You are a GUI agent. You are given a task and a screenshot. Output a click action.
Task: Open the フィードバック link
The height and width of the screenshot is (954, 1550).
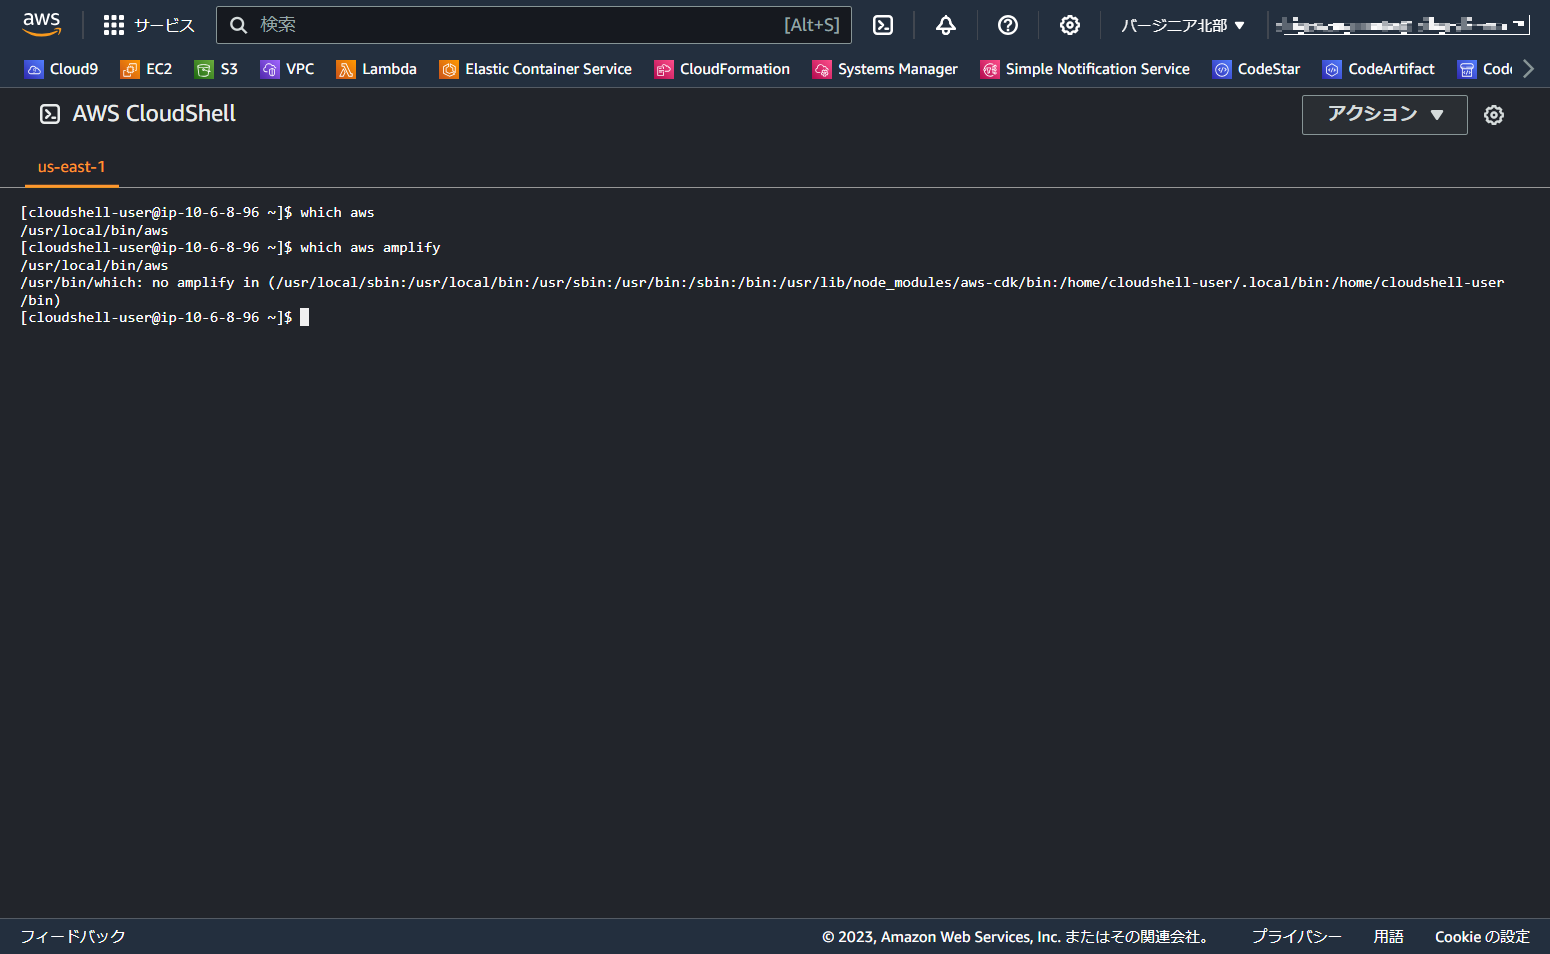[x=74, y=936]
